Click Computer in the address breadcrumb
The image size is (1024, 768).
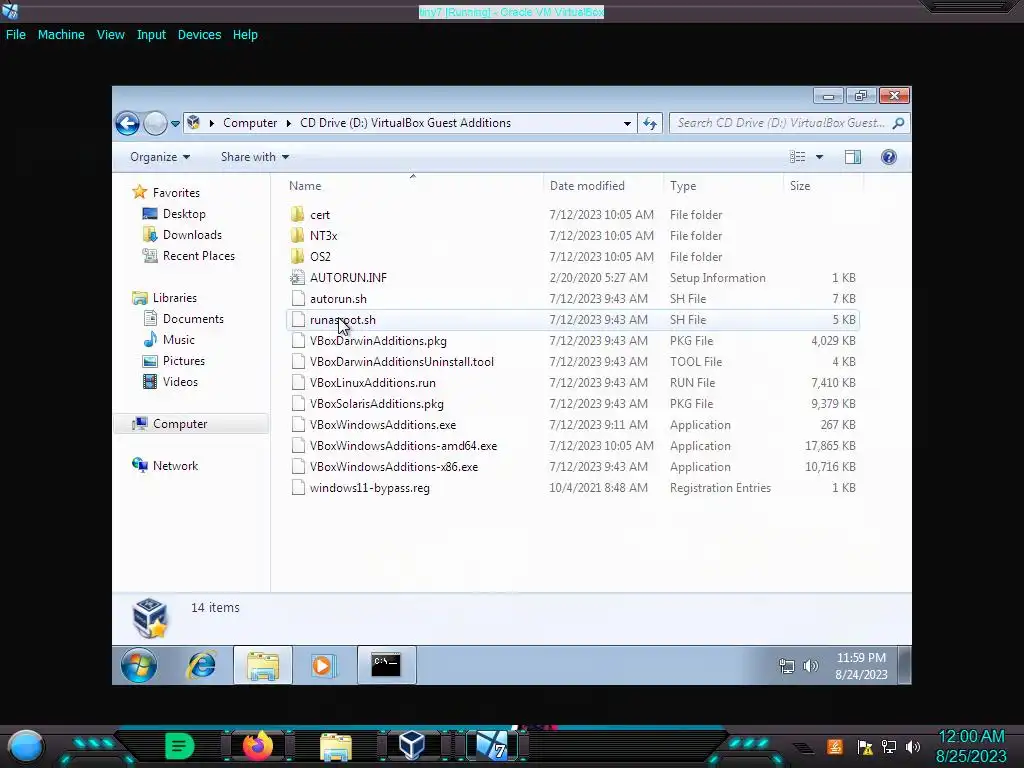pyautogui.click(x=250, y=123)
